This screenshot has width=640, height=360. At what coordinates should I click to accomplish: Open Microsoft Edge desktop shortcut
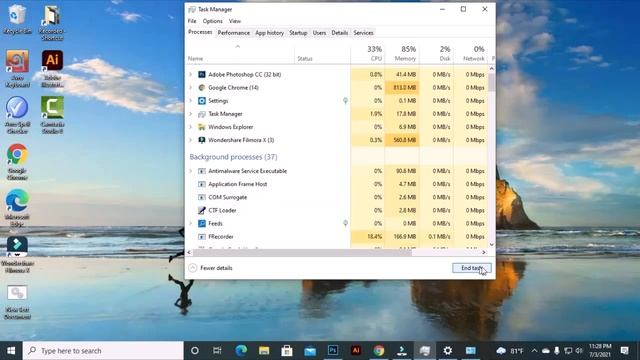click(17, 208)
